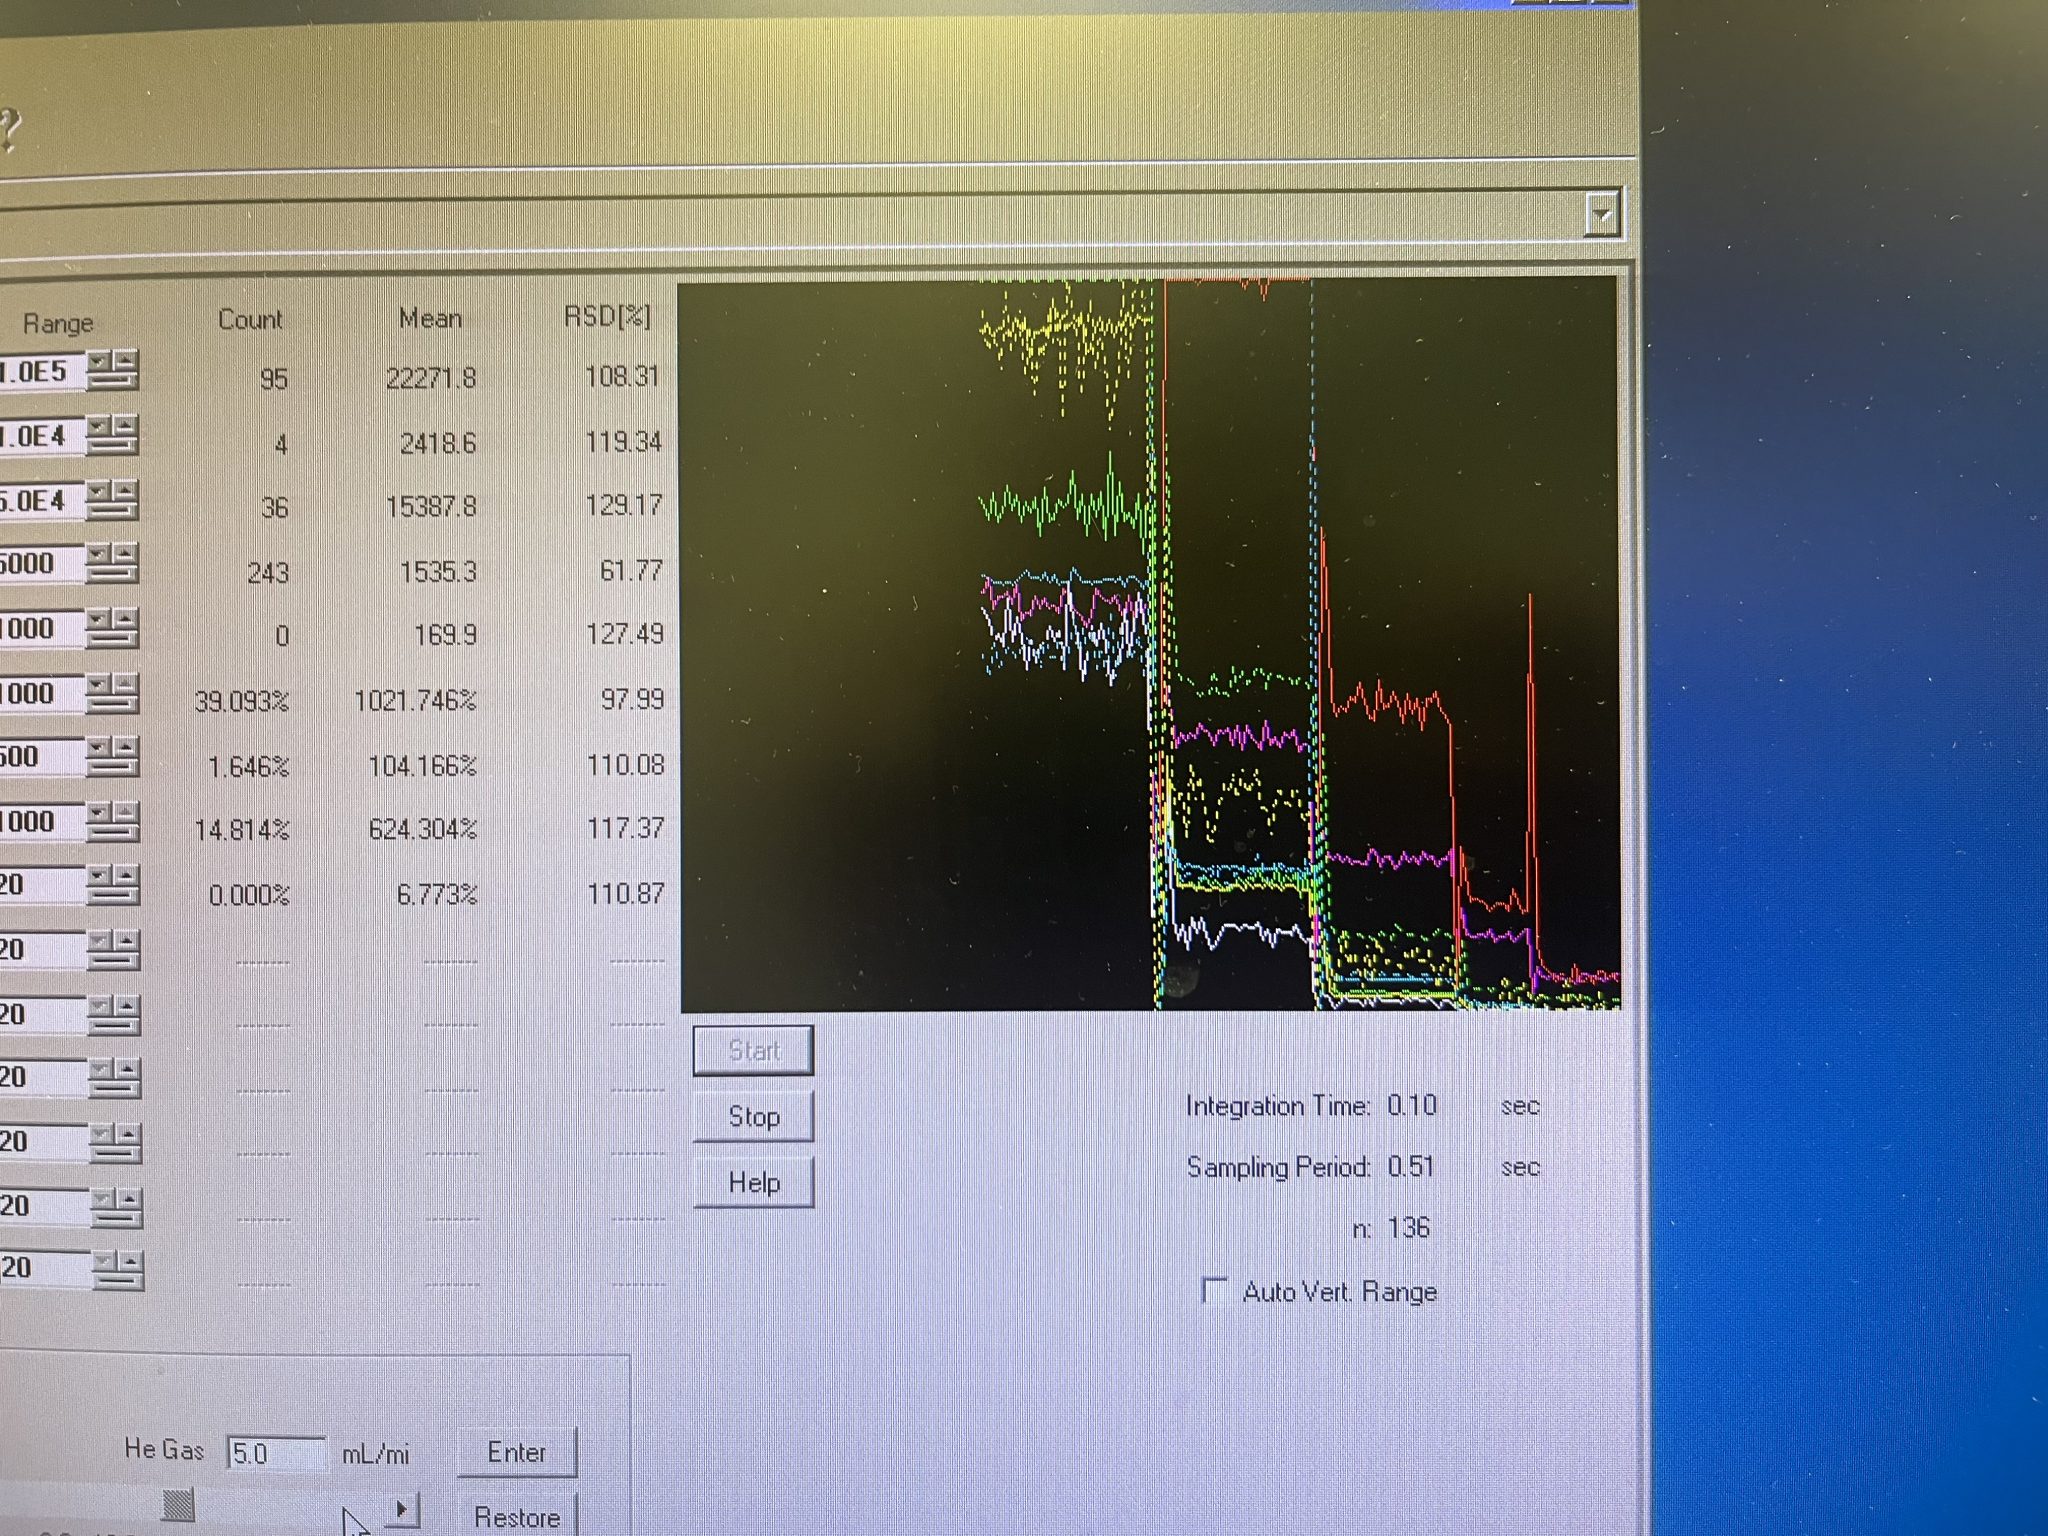Click the bar under the 1.0E5 row's stepper arrows
Screen dimensions: 2048x1536
112,380
